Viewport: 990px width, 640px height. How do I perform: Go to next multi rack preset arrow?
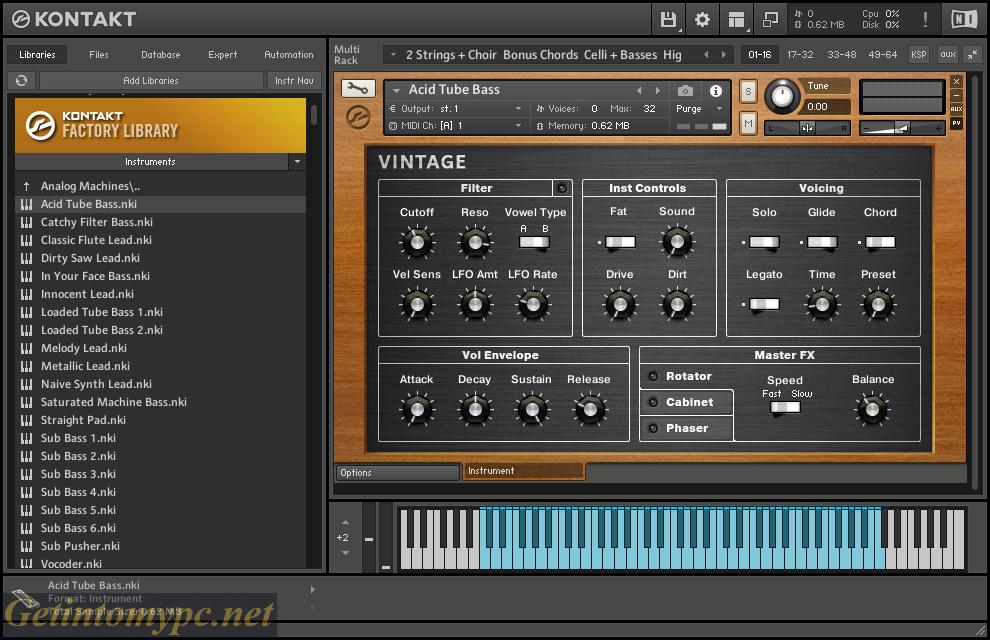coord(724,55)
